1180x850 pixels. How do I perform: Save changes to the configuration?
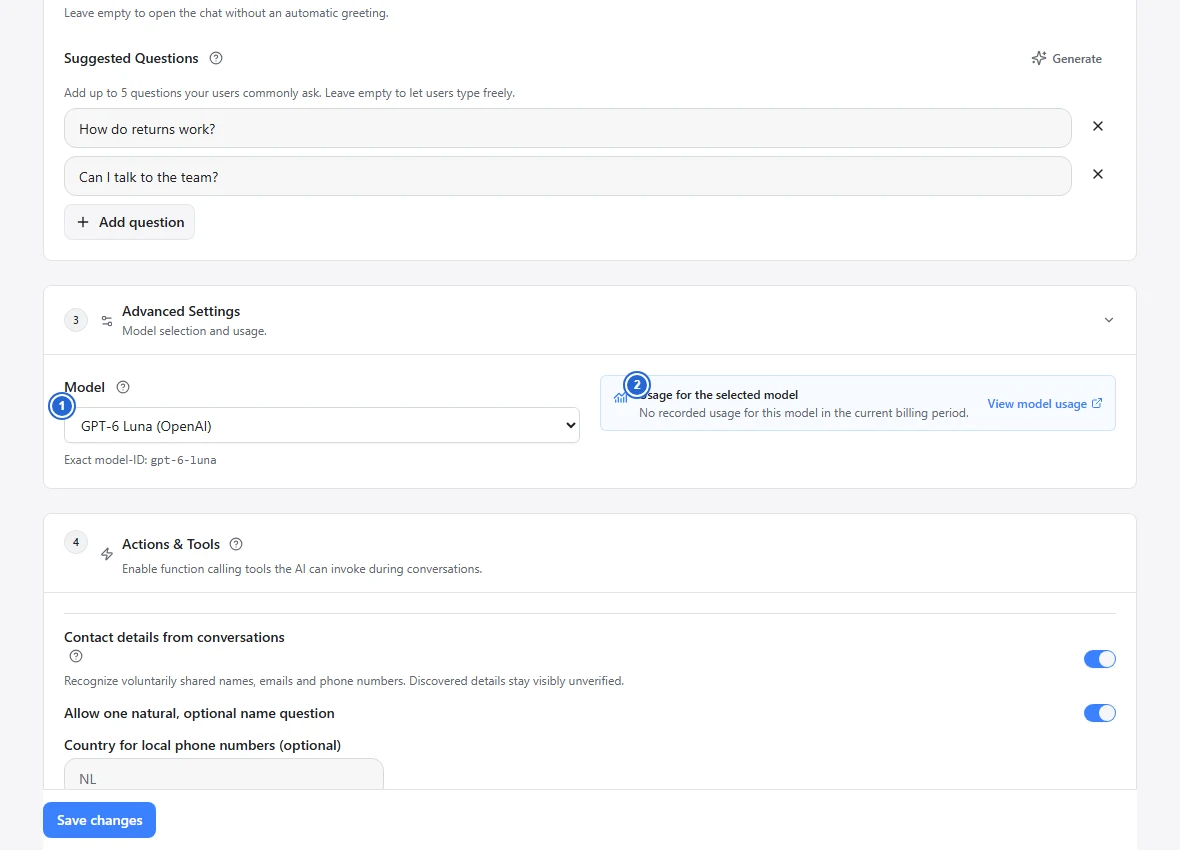point(99,820)
